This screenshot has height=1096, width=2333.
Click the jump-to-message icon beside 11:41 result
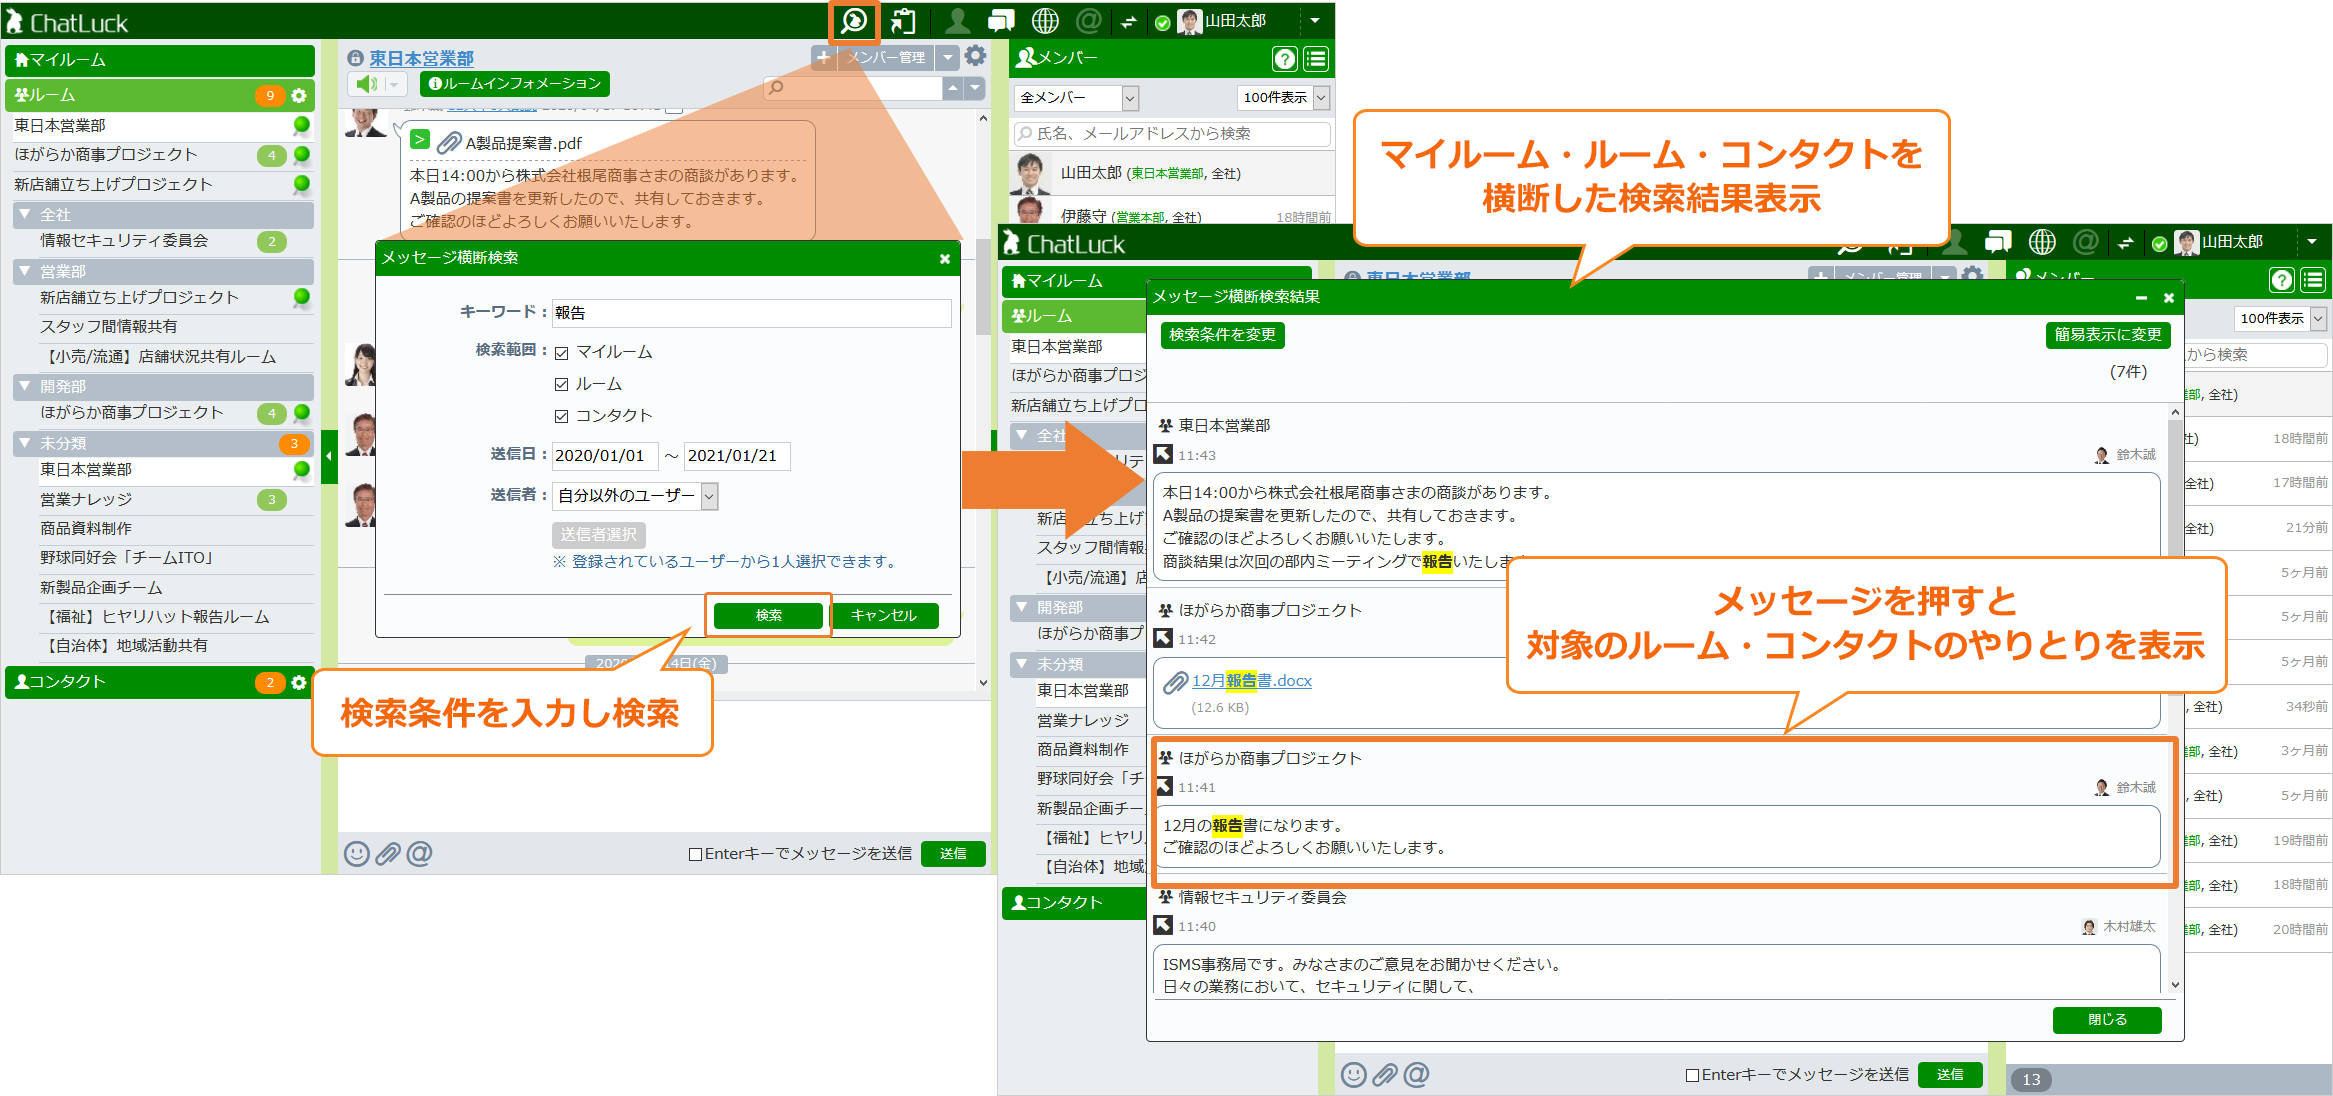1163,787
